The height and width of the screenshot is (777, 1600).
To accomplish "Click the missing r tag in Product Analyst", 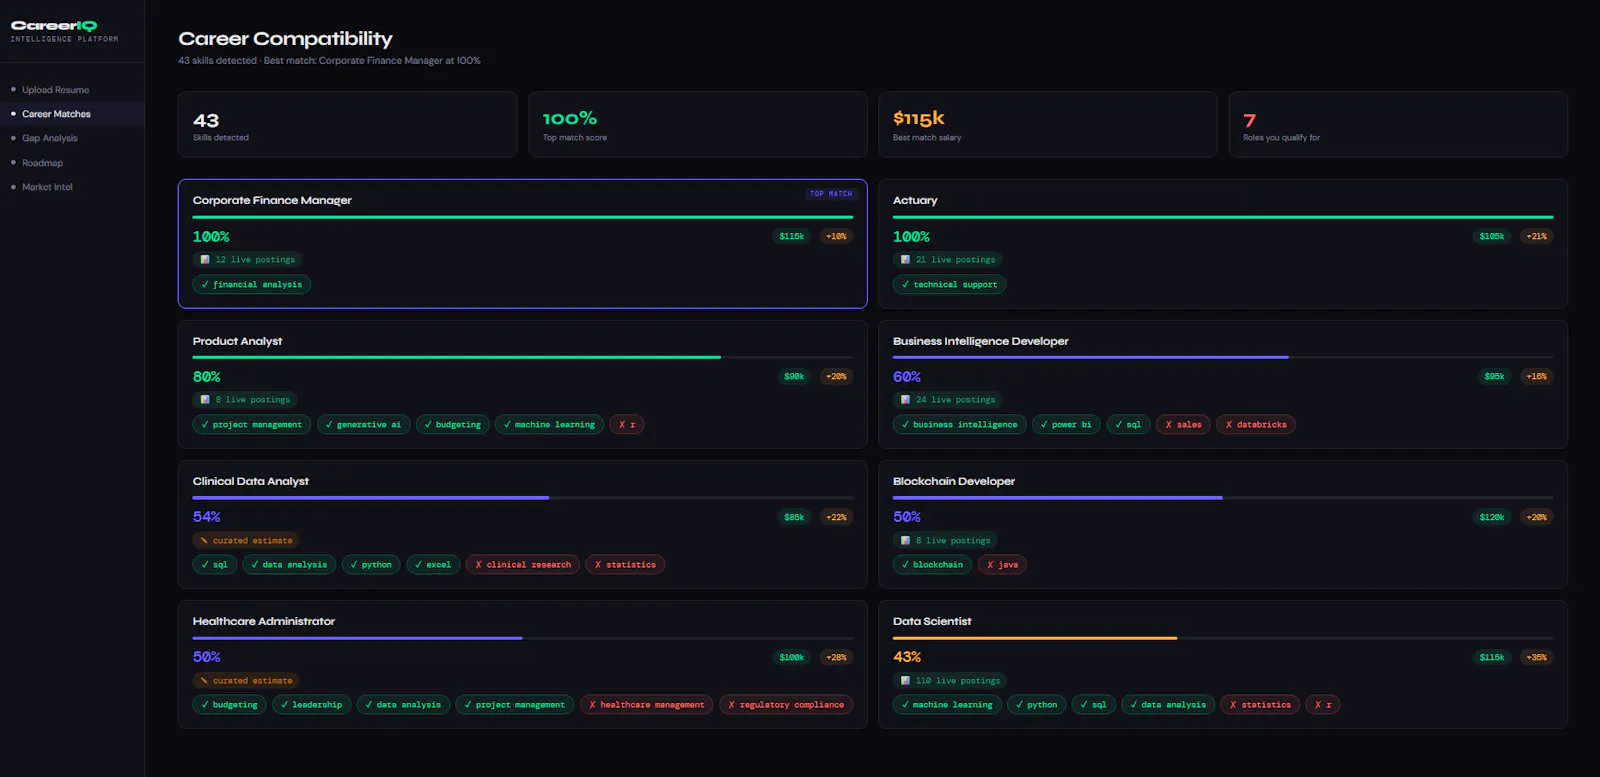I will (627, 425).
